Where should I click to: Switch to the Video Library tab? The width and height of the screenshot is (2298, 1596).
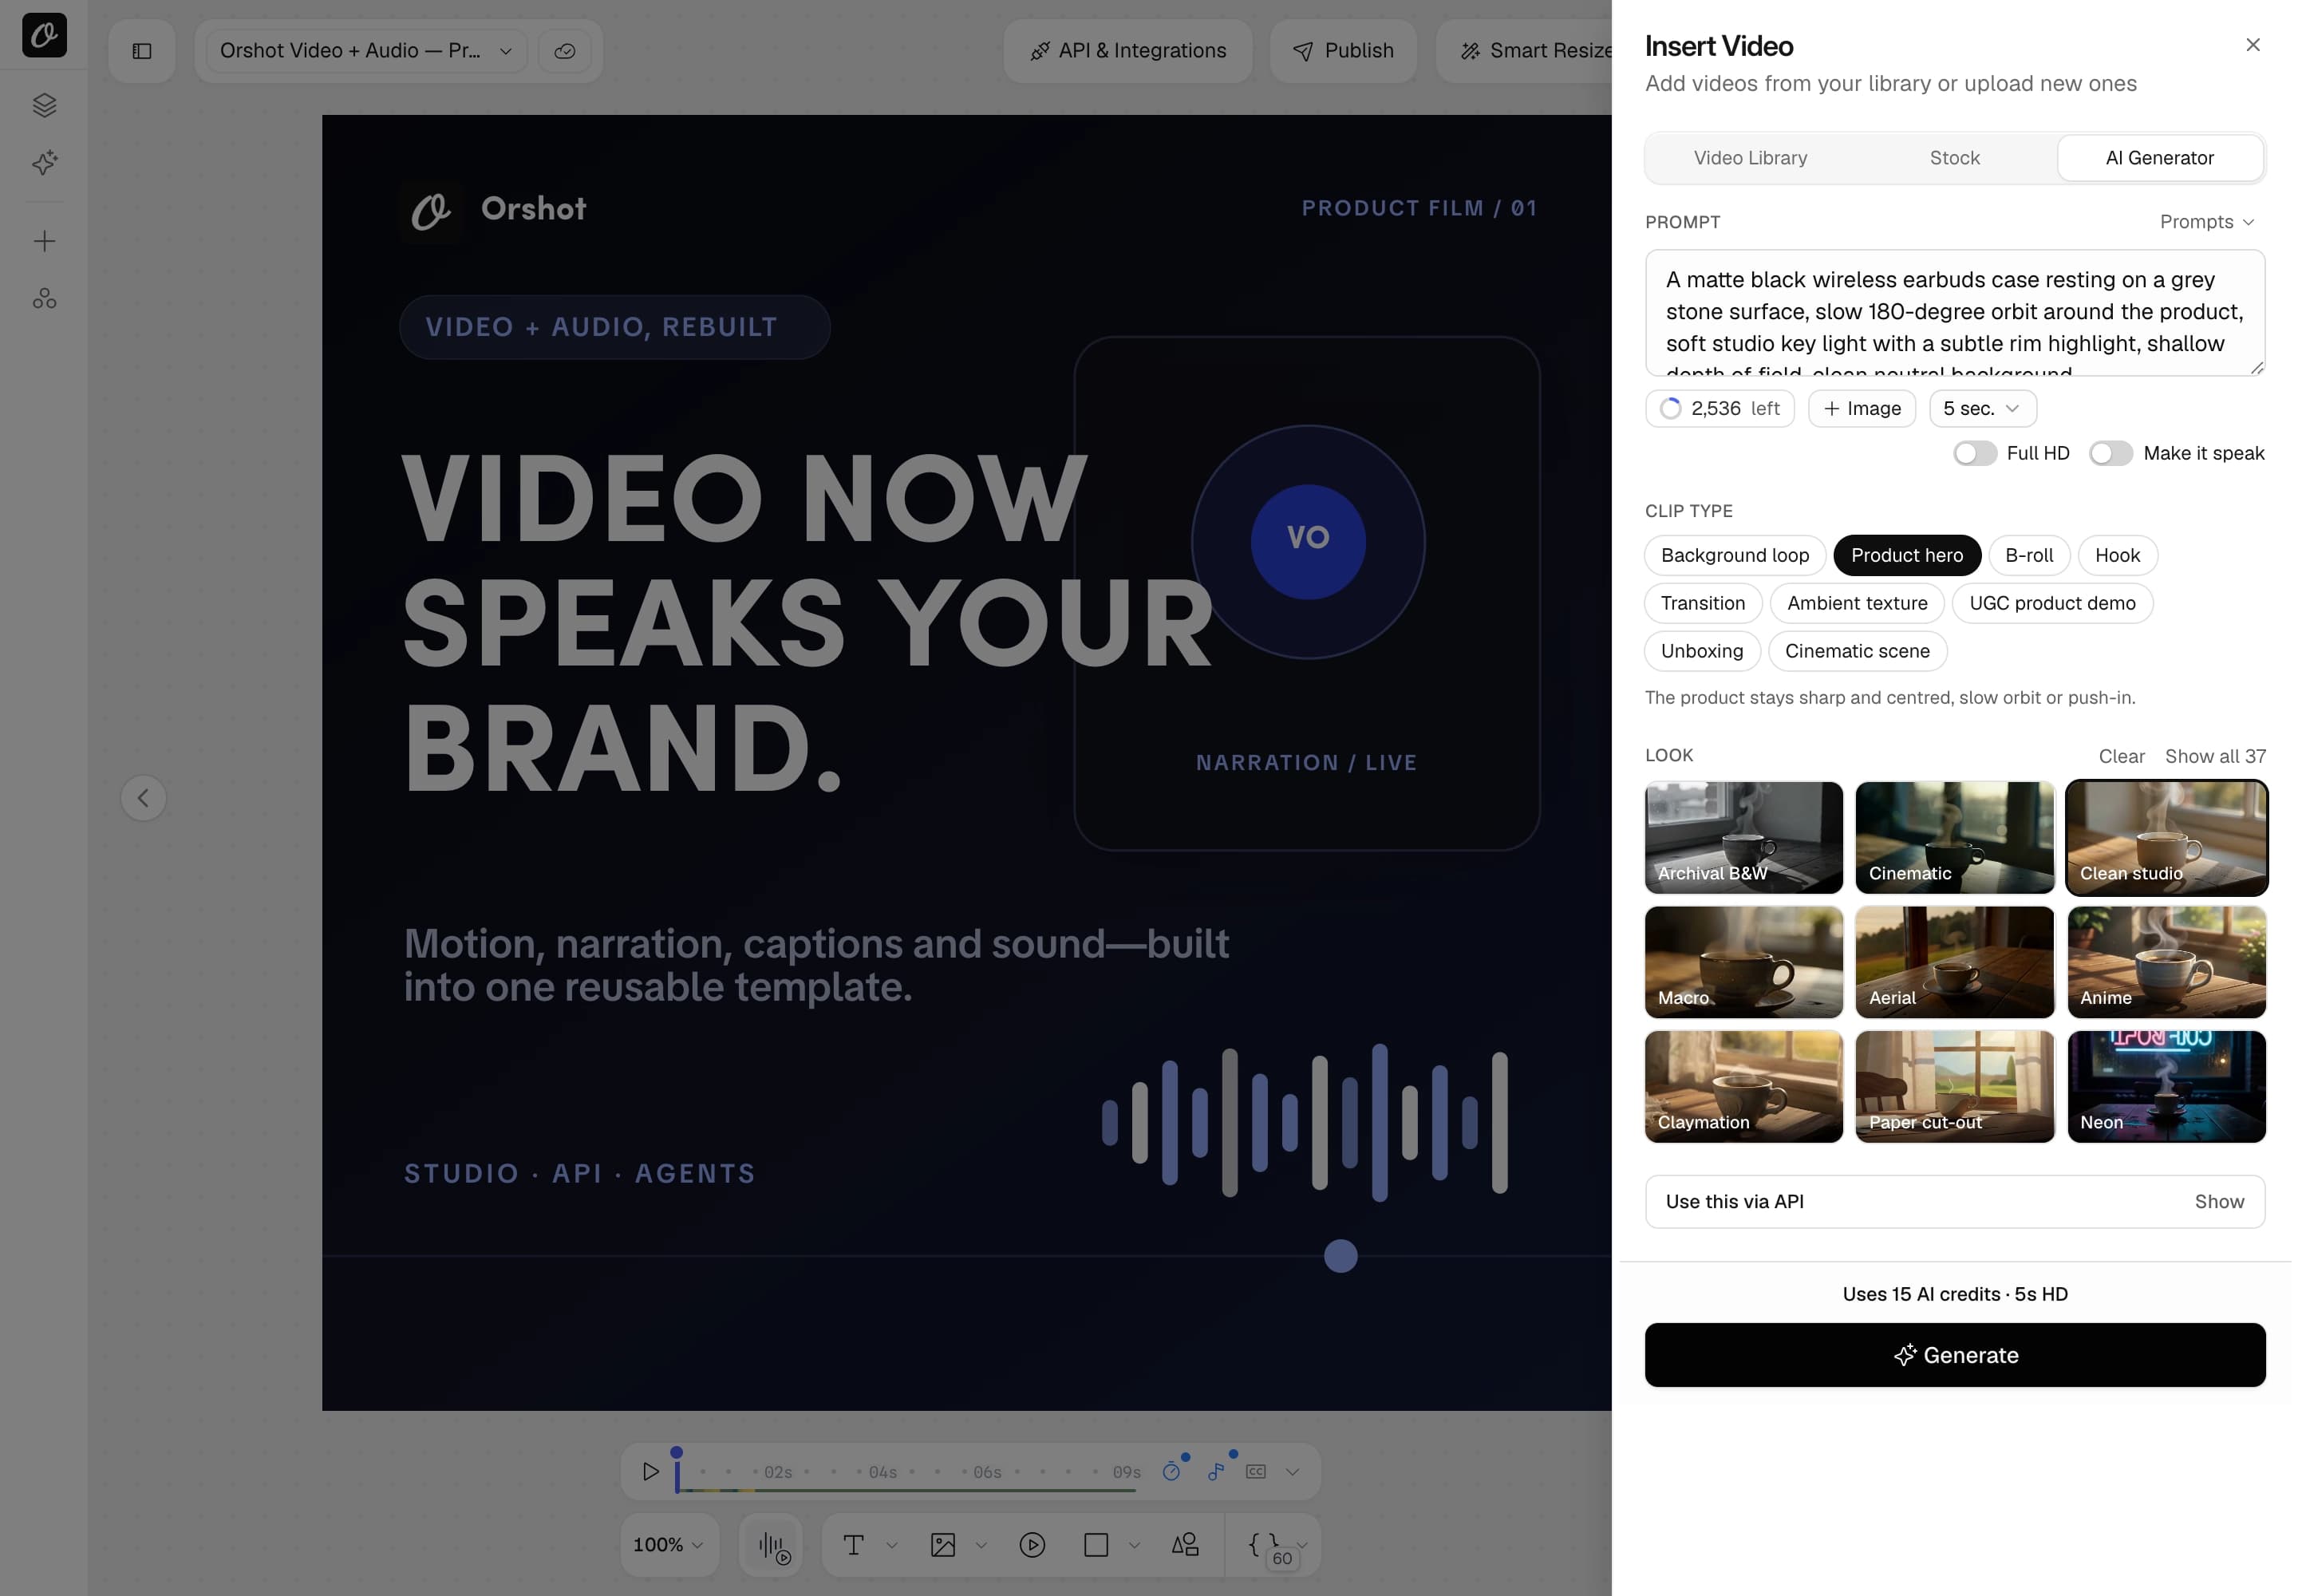[x=1750, y=158]
